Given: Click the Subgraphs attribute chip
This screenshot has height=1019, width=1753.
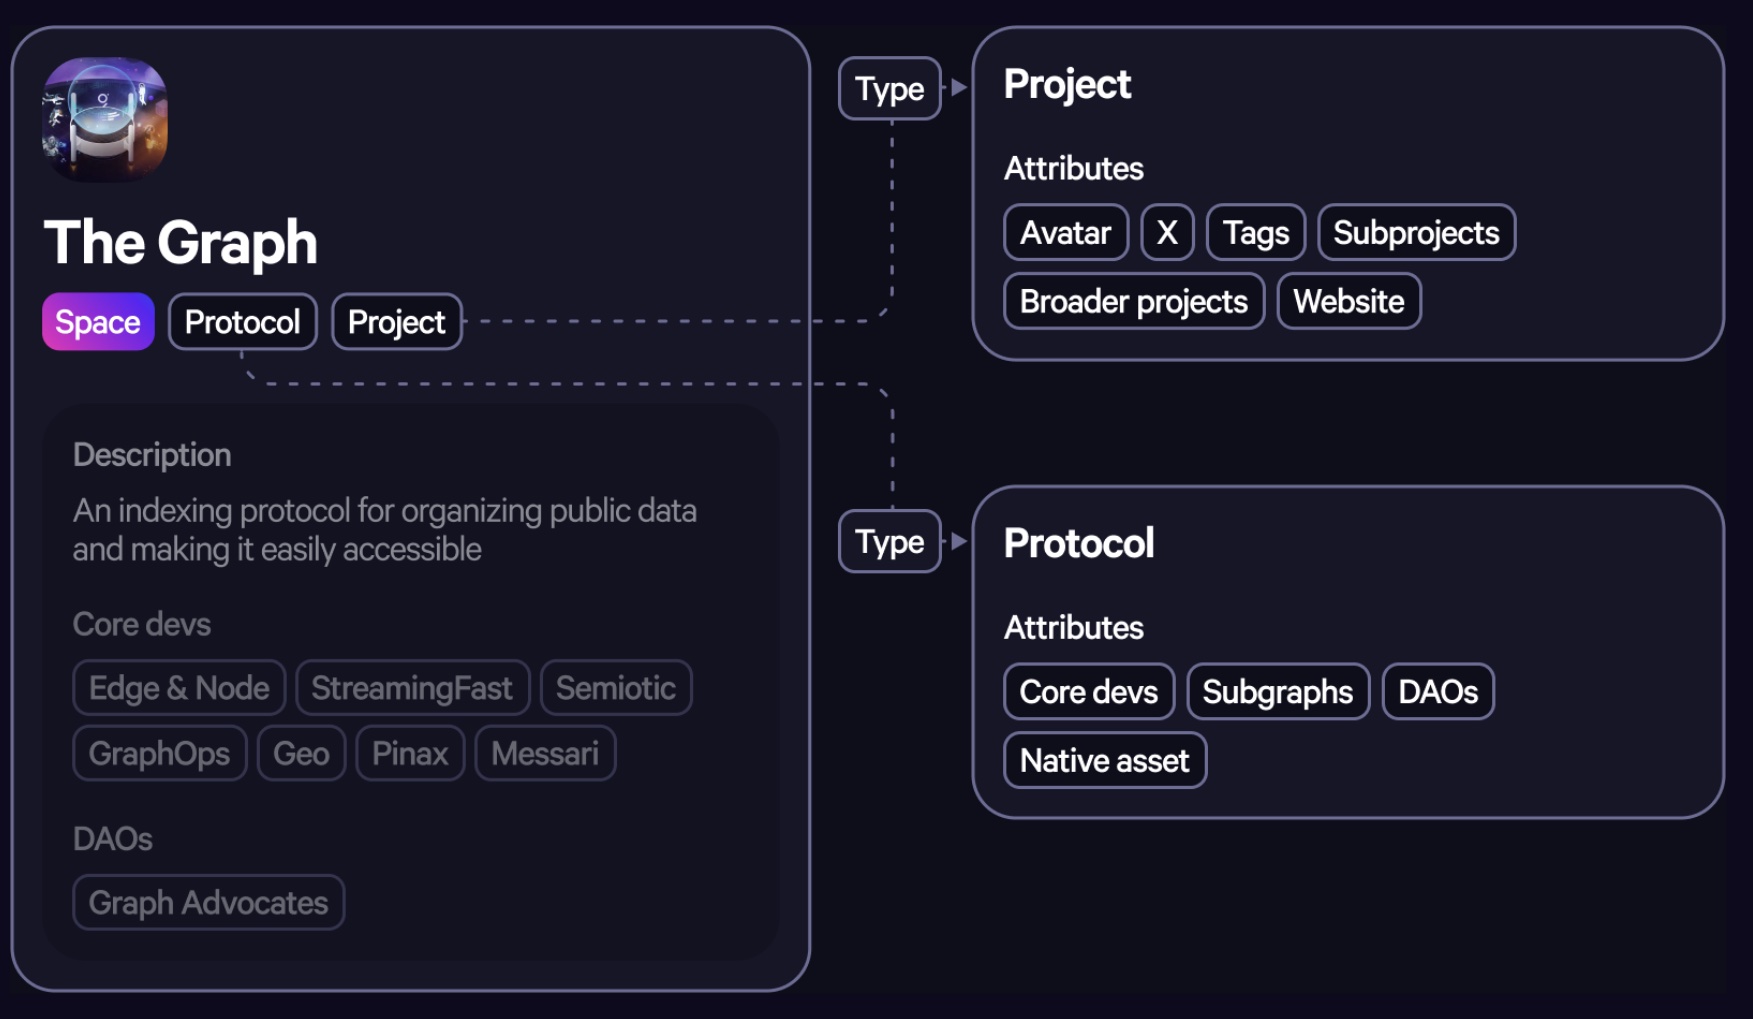Looking at the screenshot, I should tap(1277, 692).
